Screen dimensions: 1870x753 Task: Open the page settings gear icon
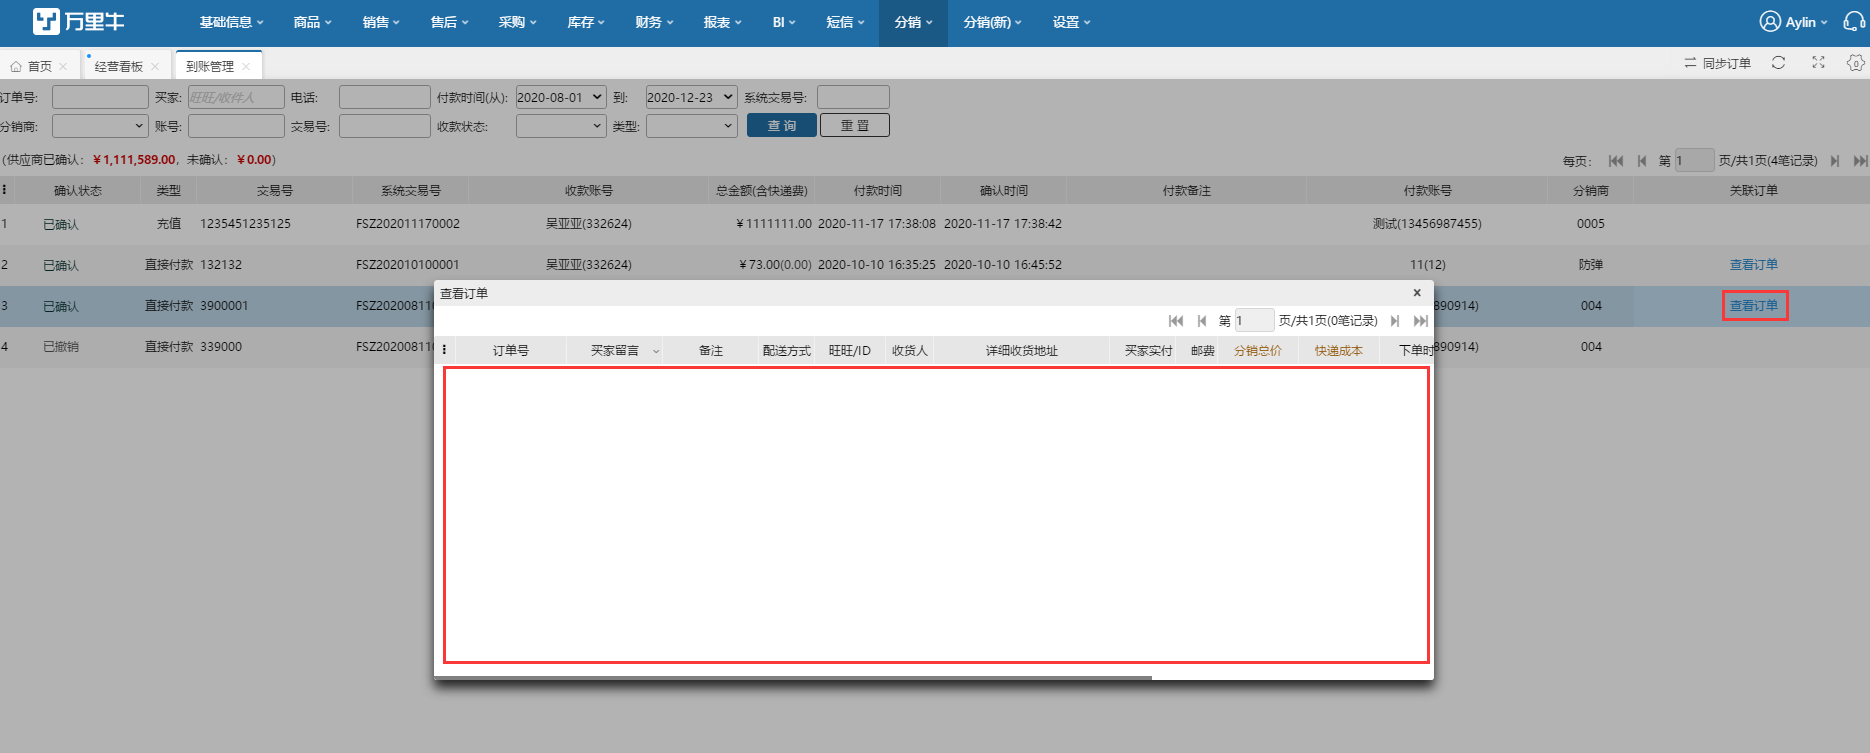click(1855, 63)
